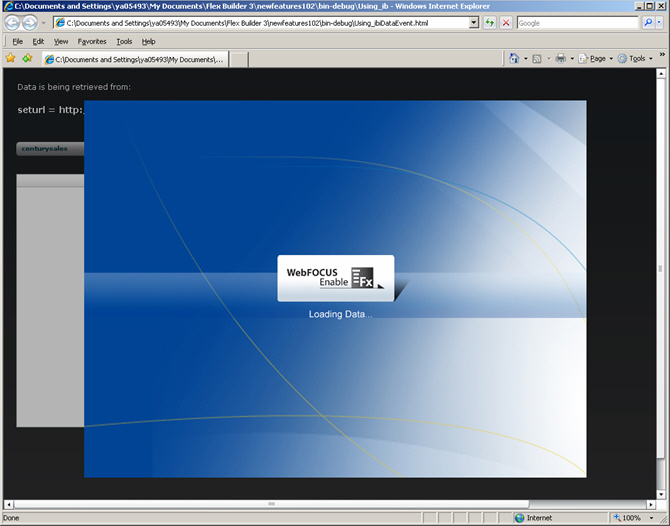670x526 pixels.
Task: Click the browser Back arrow button
Action: [12, 23]
